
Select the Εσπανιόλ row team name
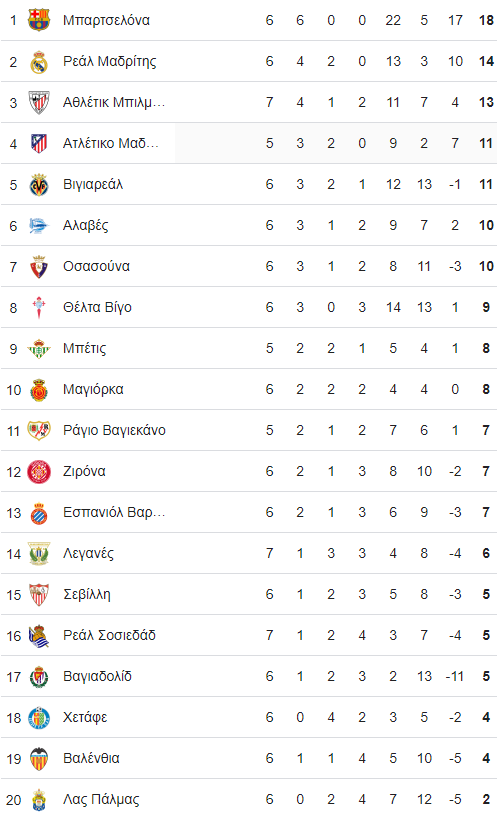click(x=114, y=512)
